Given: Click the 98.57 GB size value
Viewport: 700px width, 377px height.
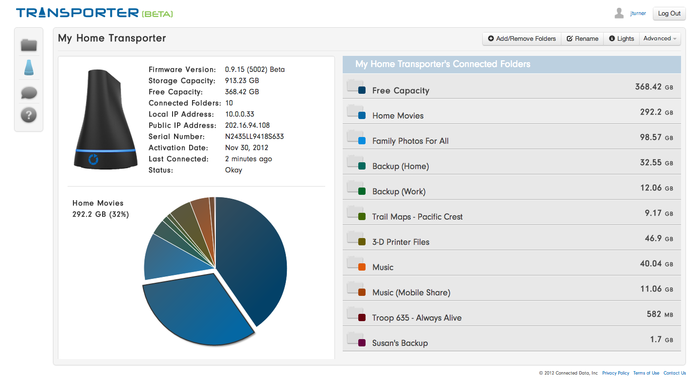Looking at the screenshot, I should coord(656,137).
